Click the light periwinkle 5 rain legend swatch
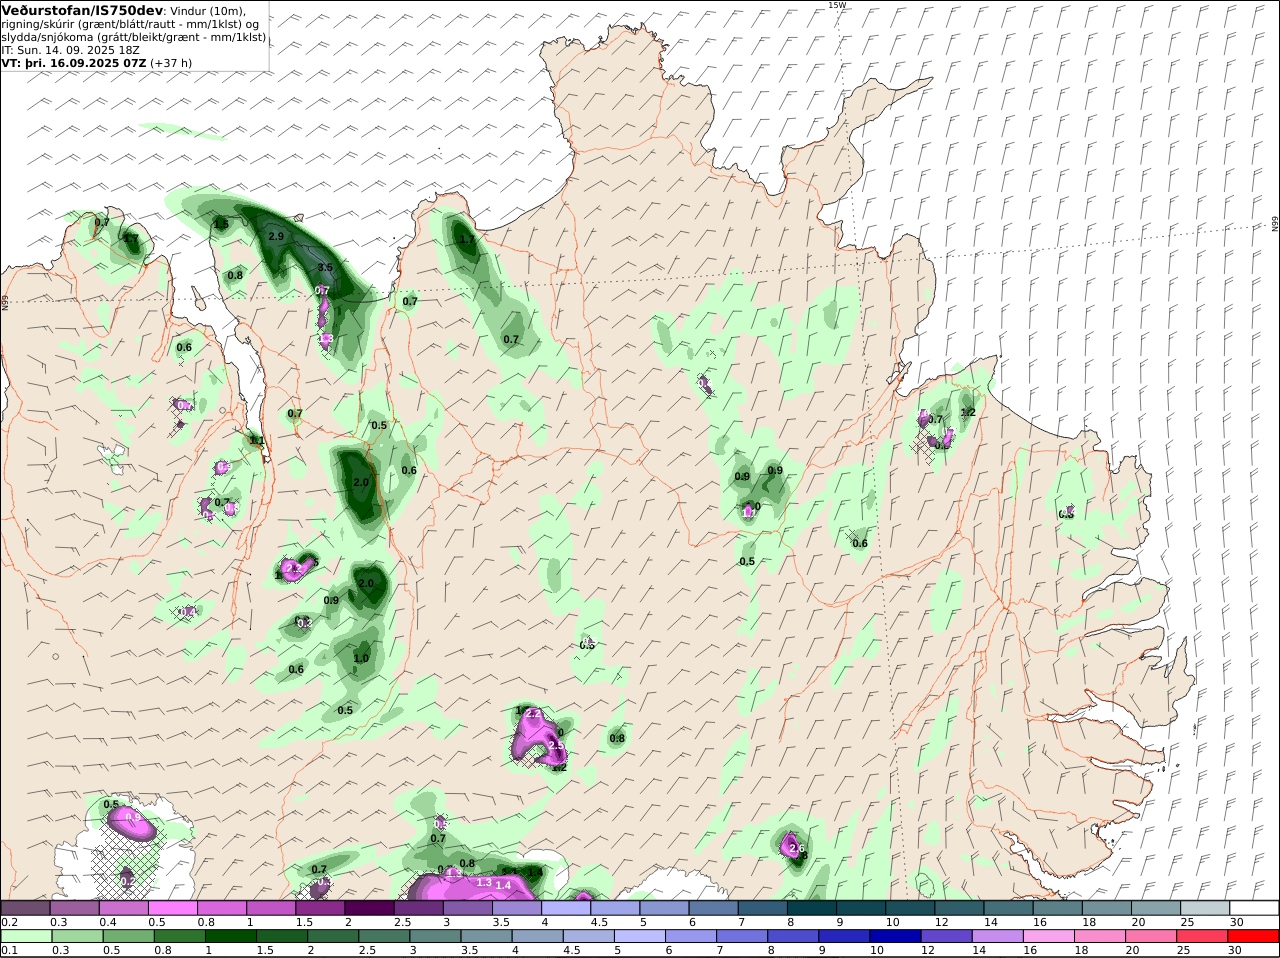 click(x=640, y=936)
